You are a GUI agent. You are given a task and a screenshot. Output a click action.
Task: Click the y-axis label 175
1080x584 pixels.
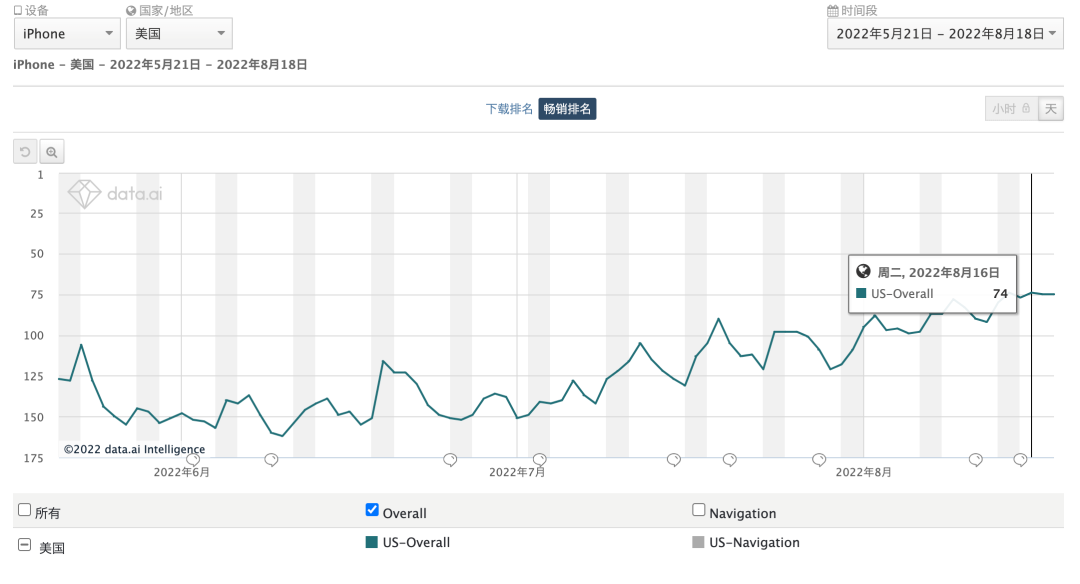[x=34, y=458]
